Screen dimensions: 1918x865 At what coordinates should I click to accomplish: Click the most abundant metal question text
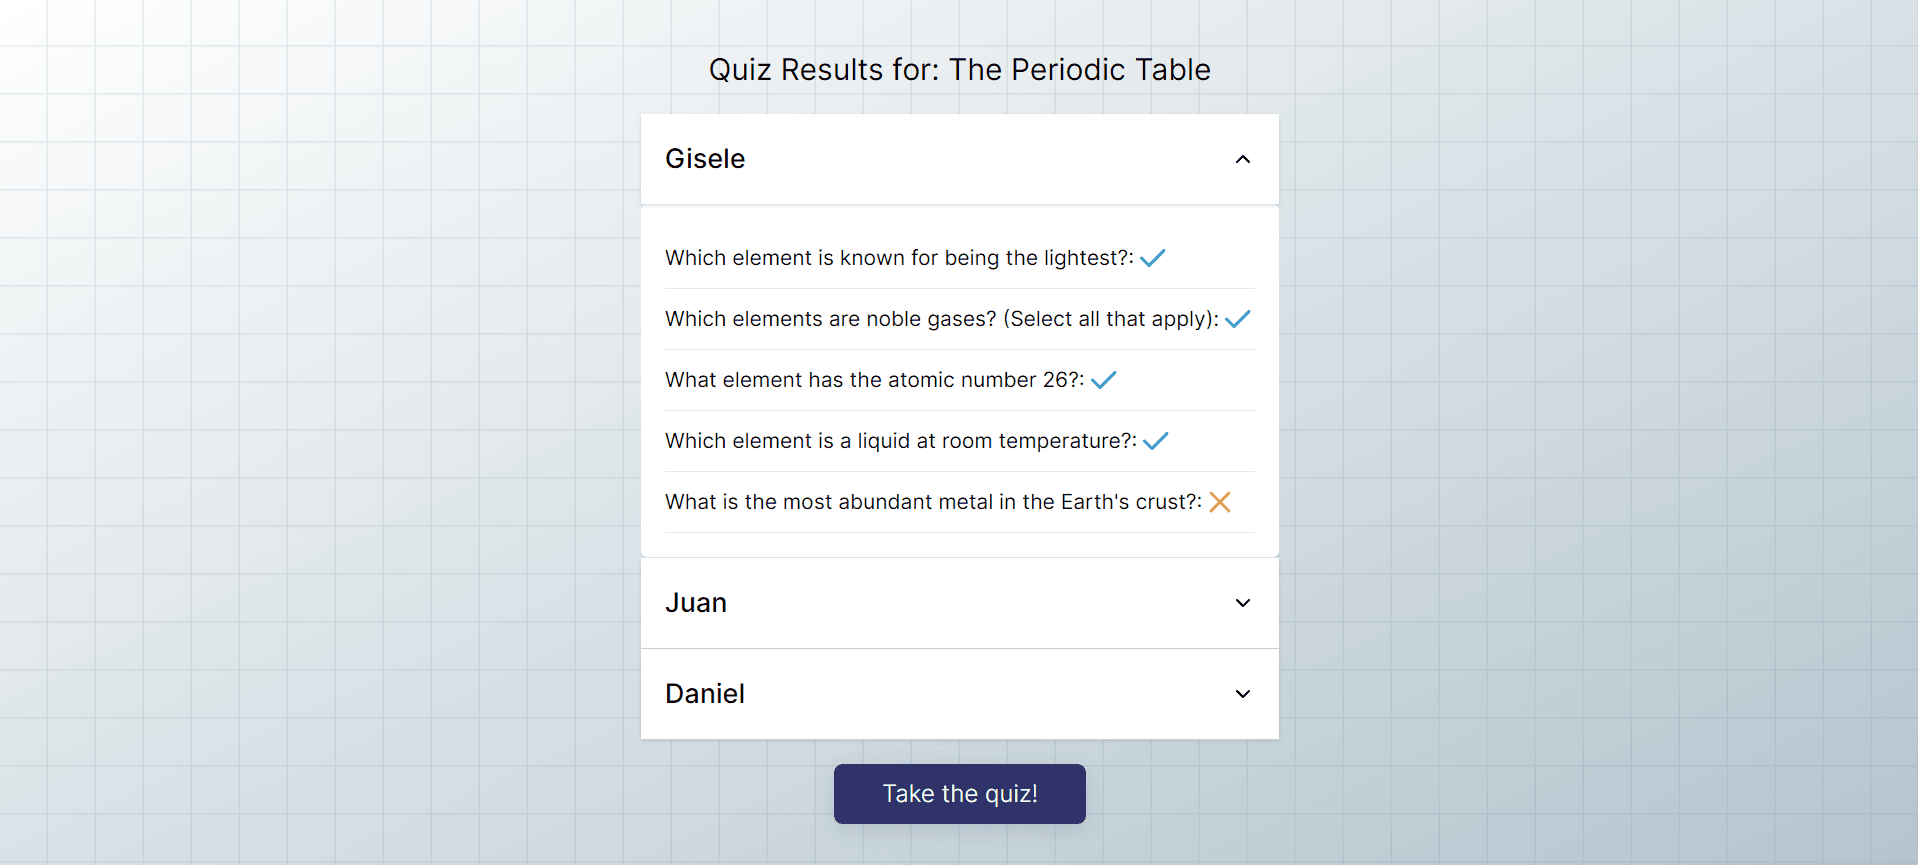(x=934, y=502)
